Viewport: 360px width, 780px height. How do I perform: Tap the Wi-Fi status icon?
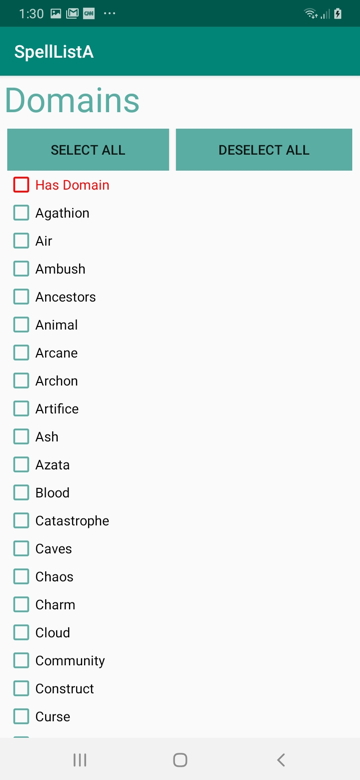311,14
